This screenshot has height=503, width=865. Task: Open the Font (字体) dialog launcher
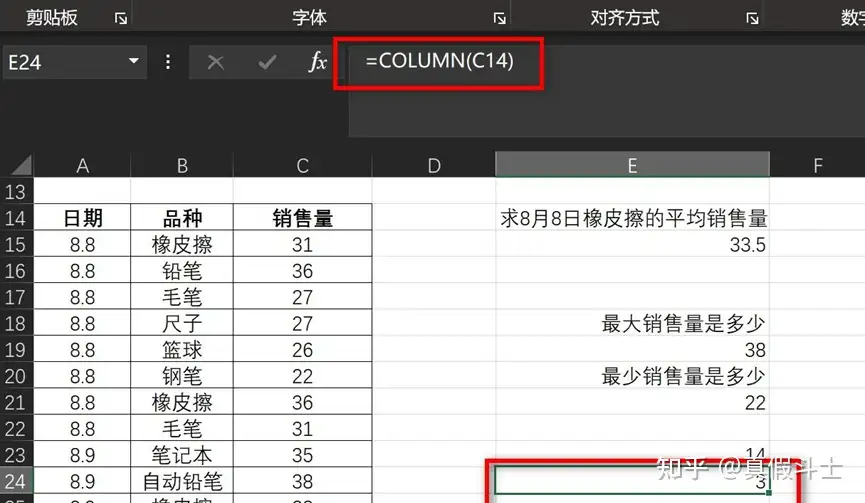coord(500,19)
